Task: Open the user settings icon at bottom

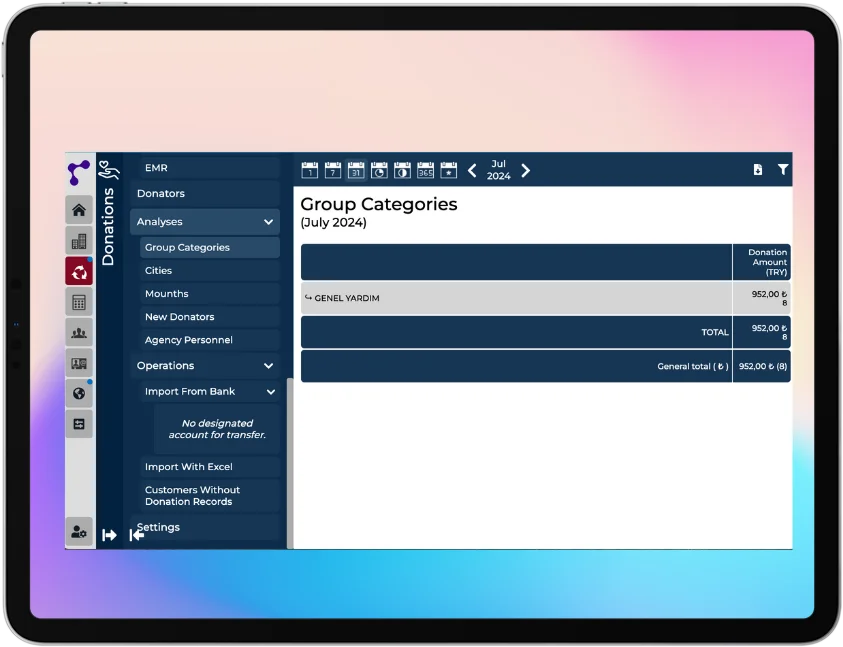Action: click(x=79, y=532)
